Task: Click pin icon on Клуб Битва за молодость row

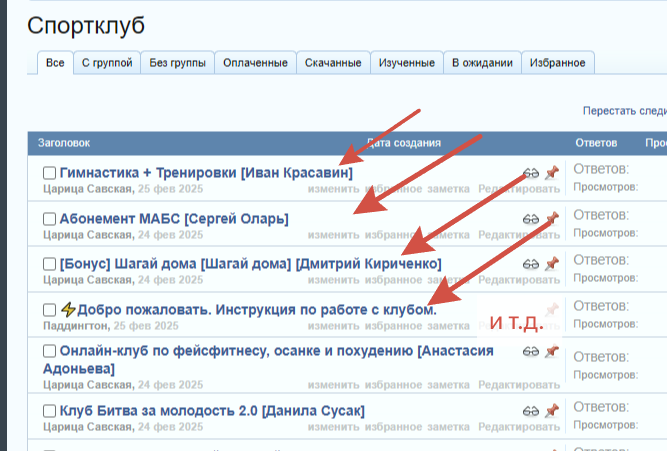Action: coord(551,411)
